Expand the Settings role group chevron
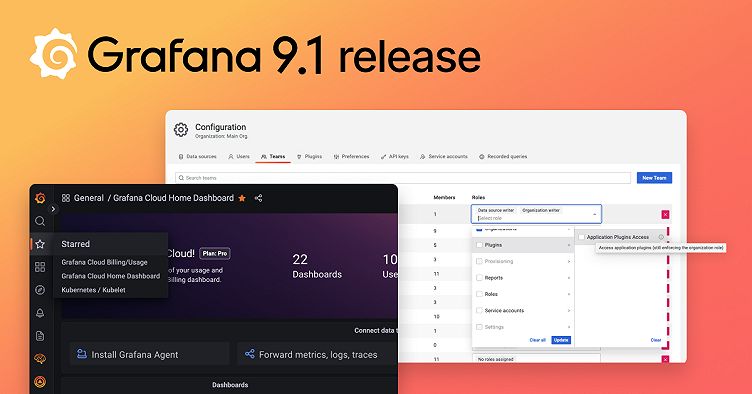752x394 pixels. pos(569,327)
